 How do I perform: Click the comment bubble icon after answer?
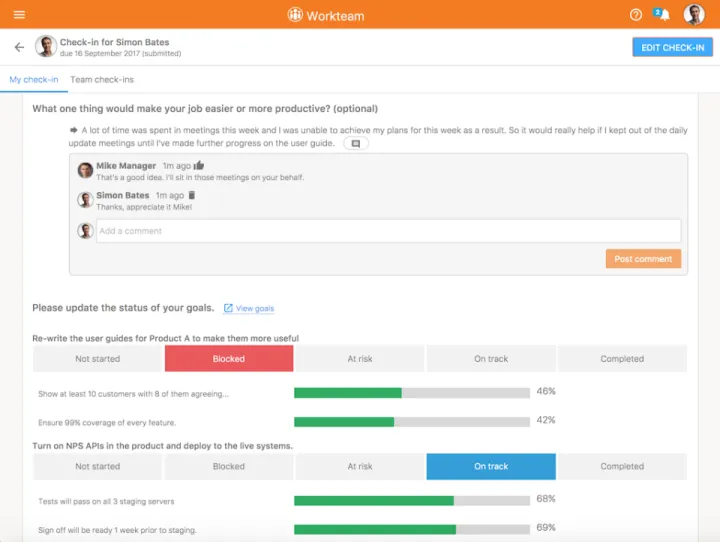coord(356,144)
